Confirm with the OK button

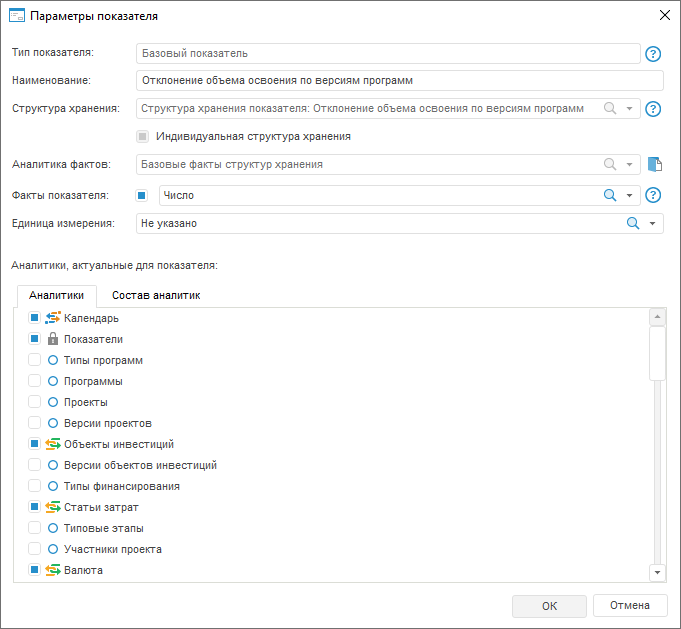[549, 606]
